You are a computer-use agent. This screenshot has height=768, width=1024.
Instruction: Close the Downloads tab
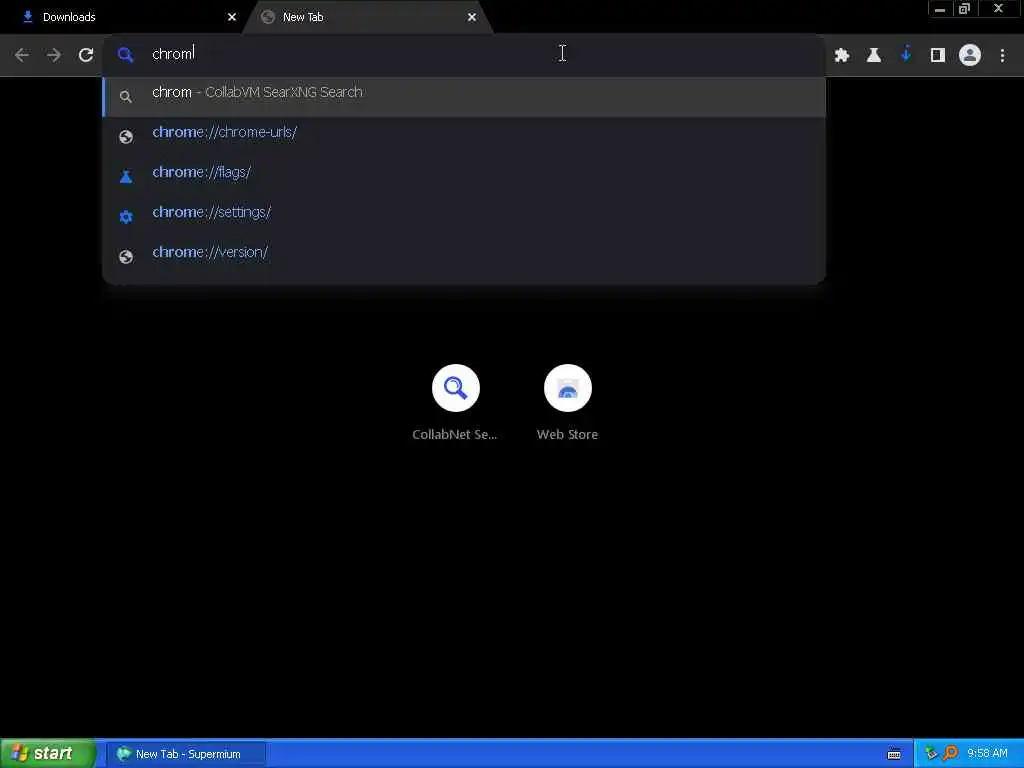click(232, 17)
